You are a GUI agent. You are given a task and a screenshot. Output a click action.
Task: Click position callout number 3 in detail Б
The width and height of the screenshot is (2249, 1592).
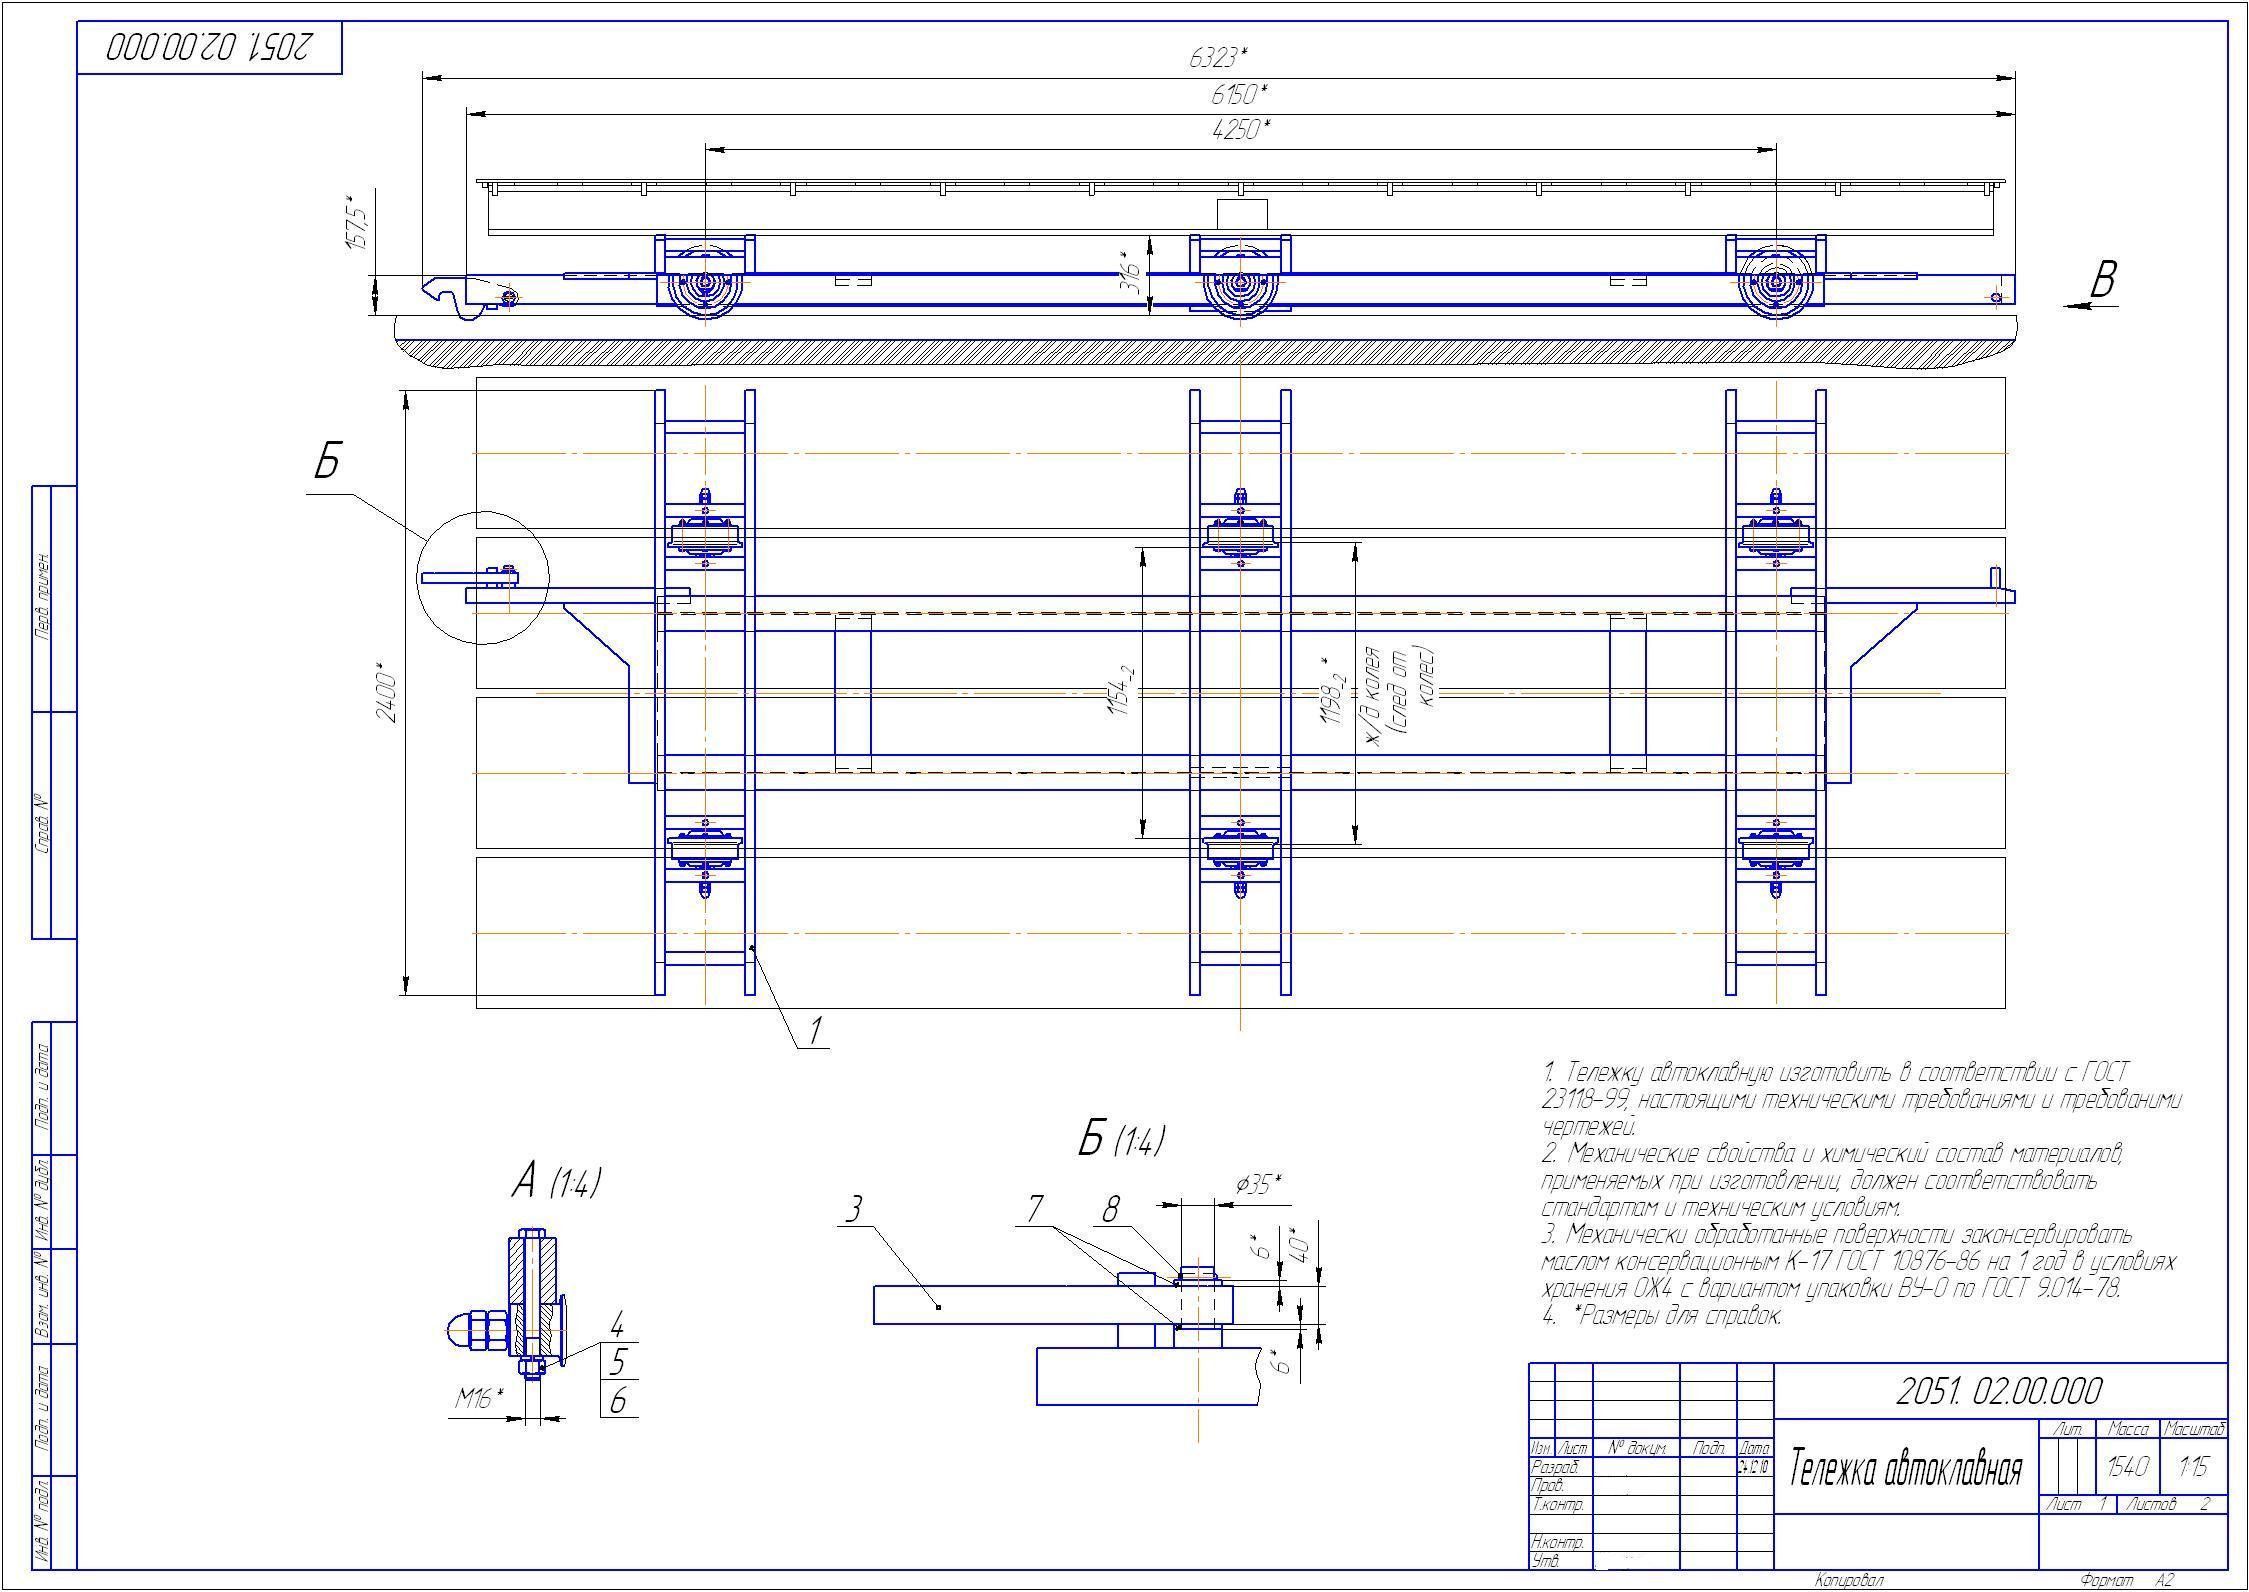(x=853, y=1210)
